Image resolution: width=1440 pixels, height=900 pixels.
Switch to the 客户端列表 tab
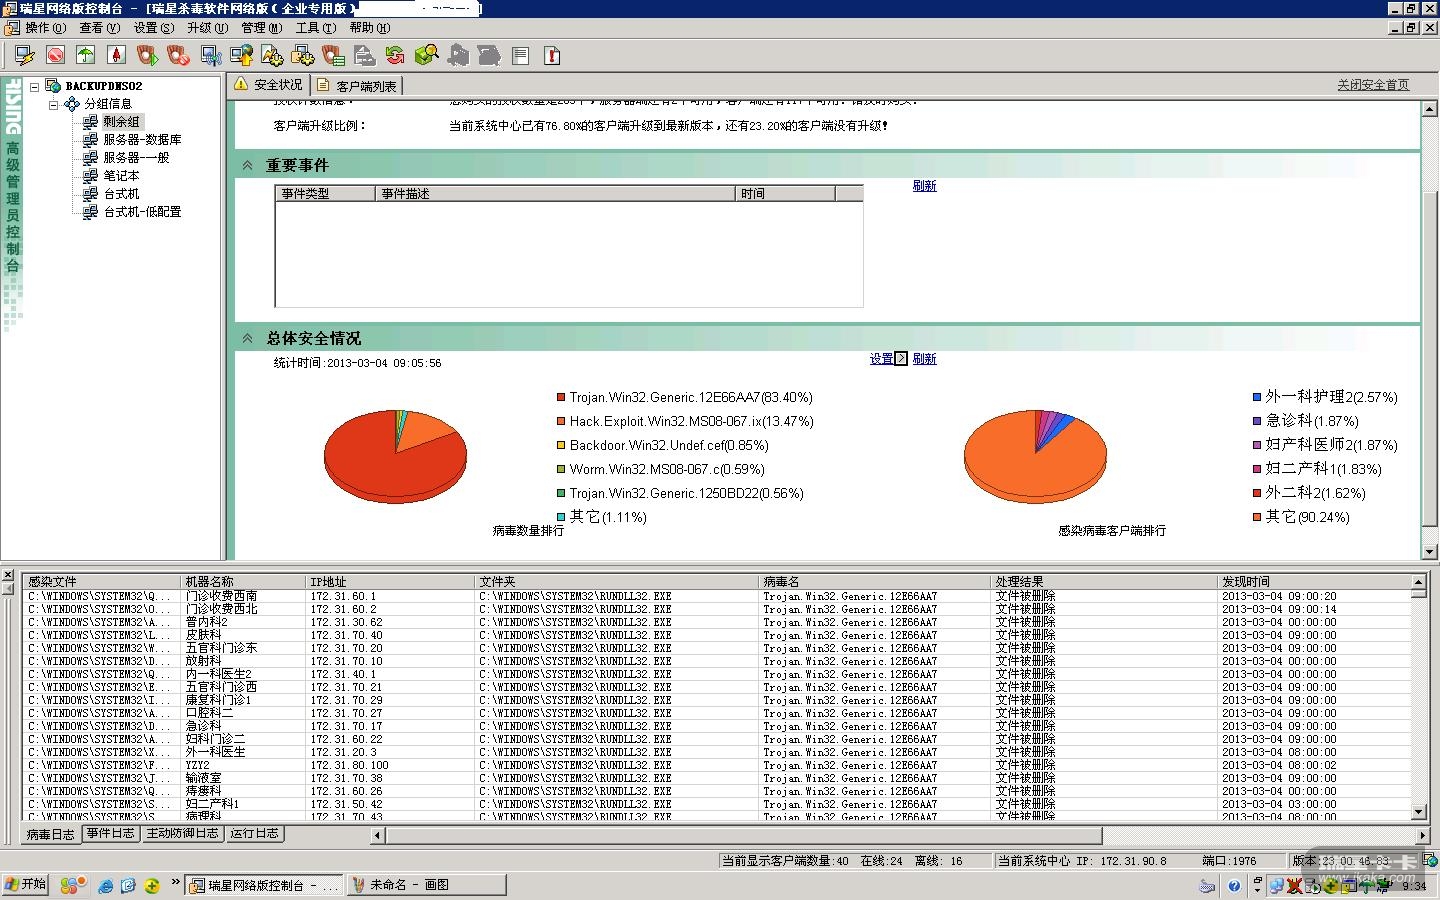click(x=358, y=86)
